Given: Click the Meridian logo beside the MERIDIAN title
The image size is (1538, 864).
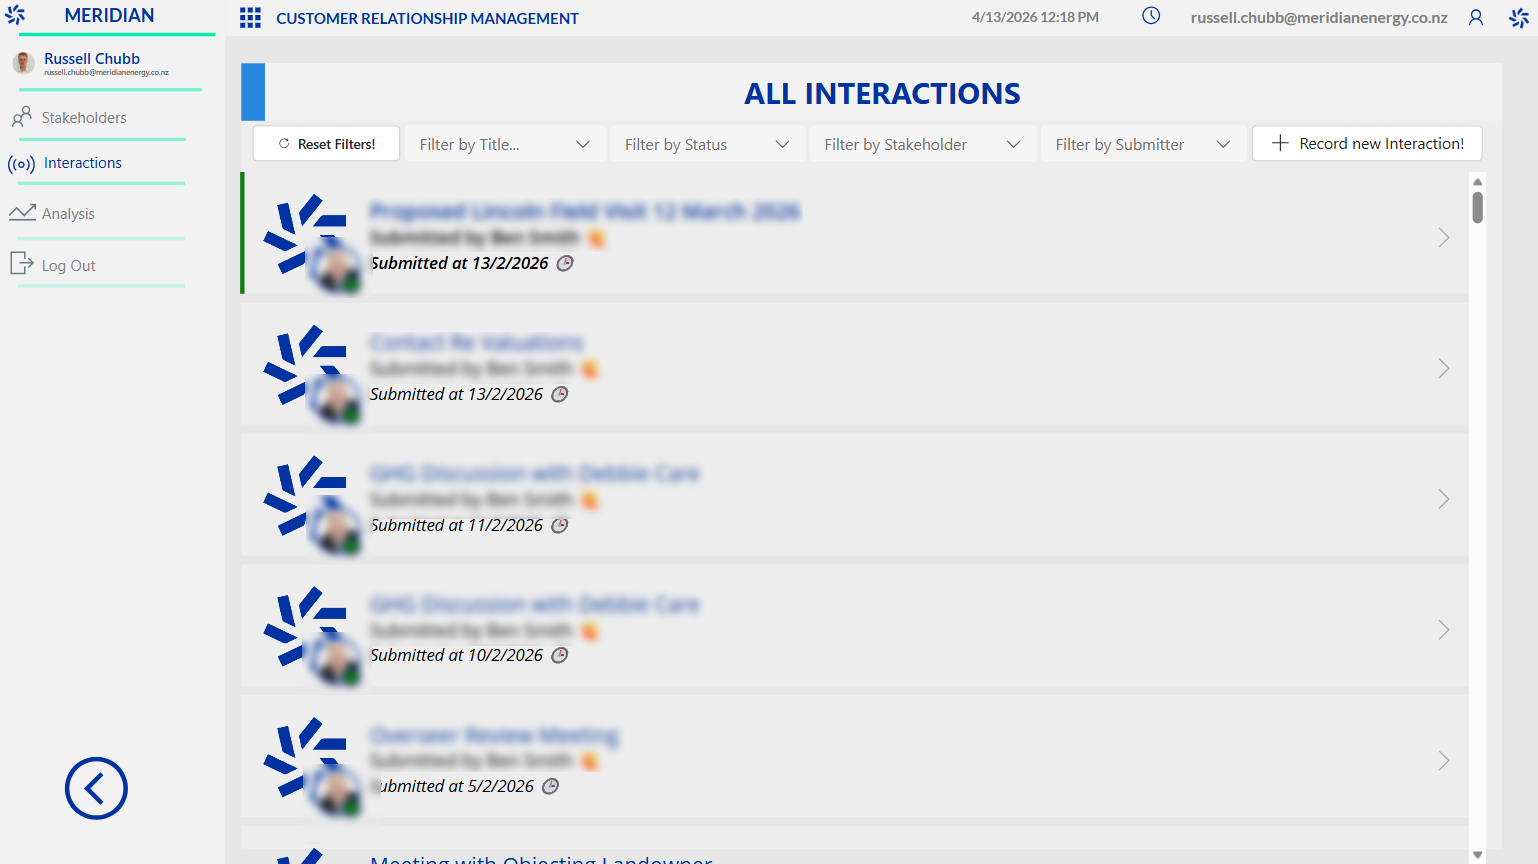Looking at the screenshot, I should pyautogui.click(x=15, y=15).
